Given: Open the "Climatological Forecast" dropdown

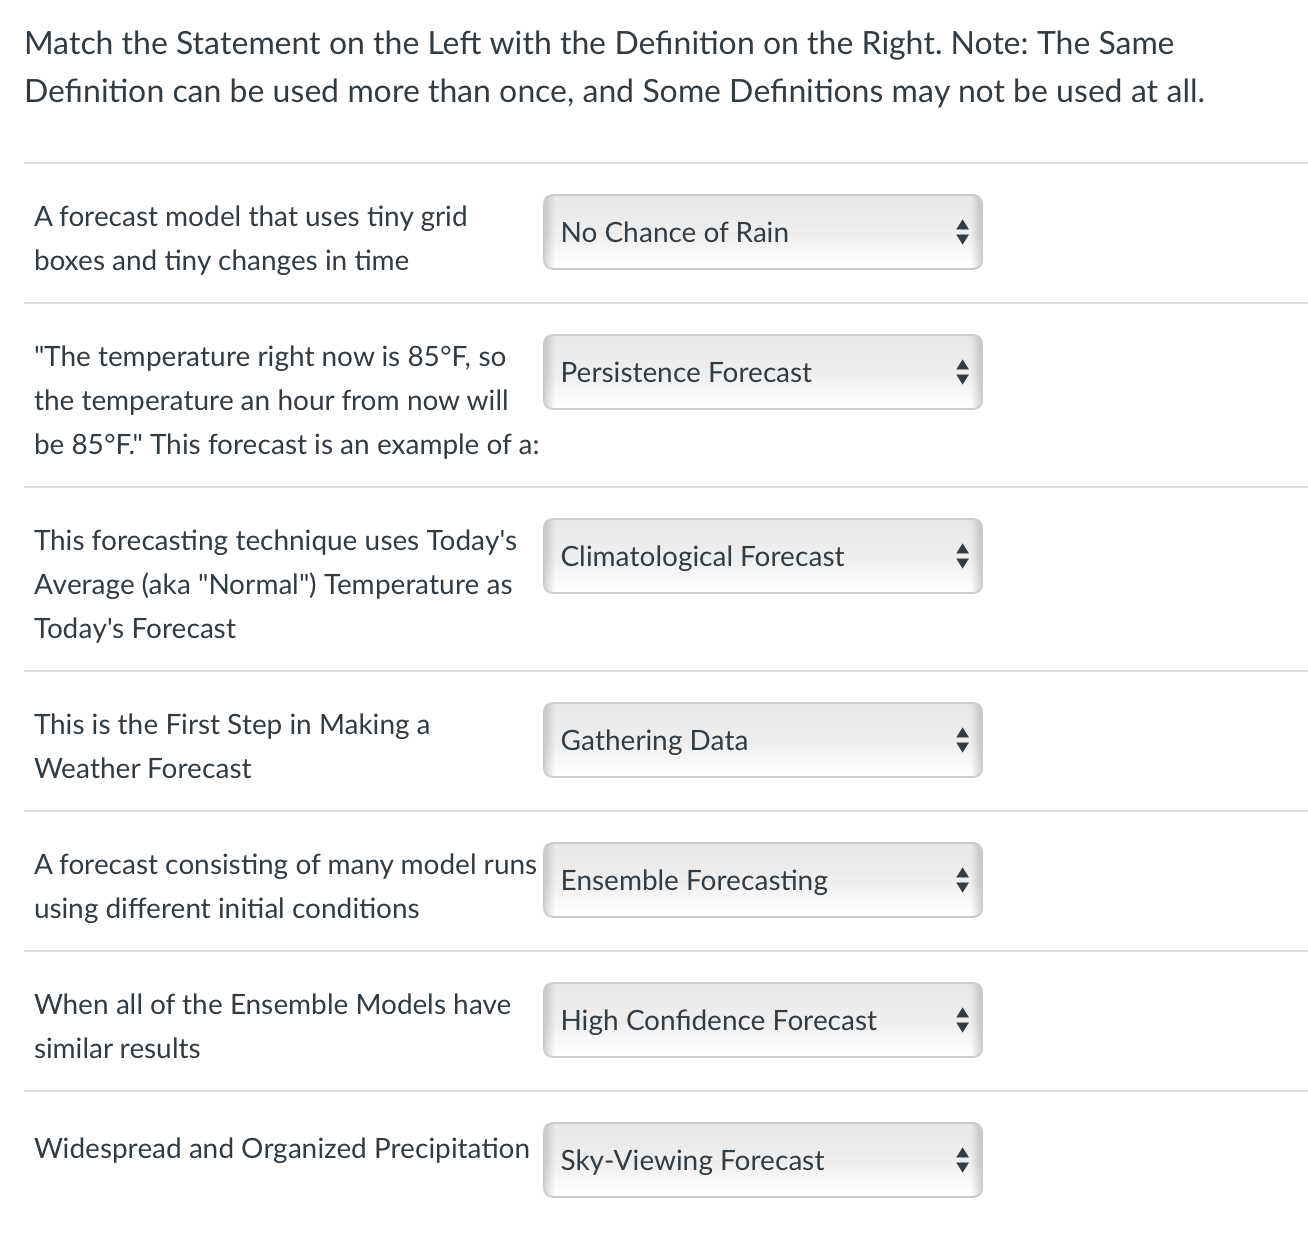Looking at the screenshot, I should (762, 556).
